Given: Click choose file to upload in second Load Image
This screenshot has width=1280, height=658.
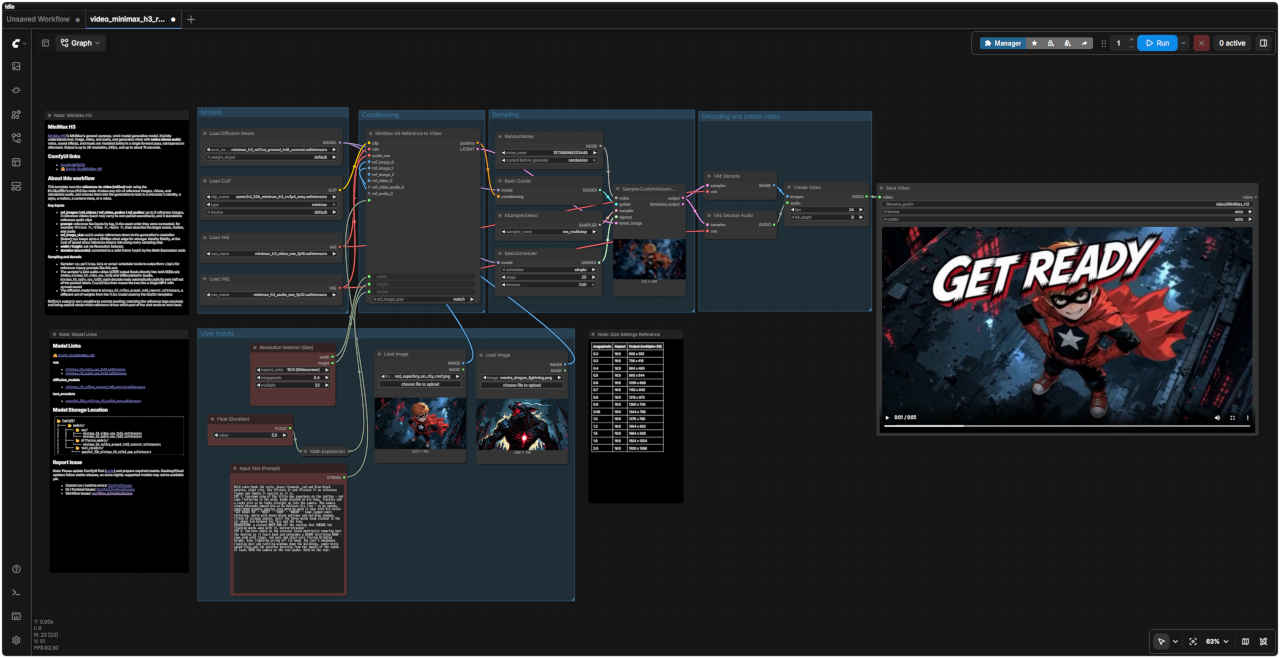Looking at the screenshot, I should pyautogui.click(x=523, y=384).
